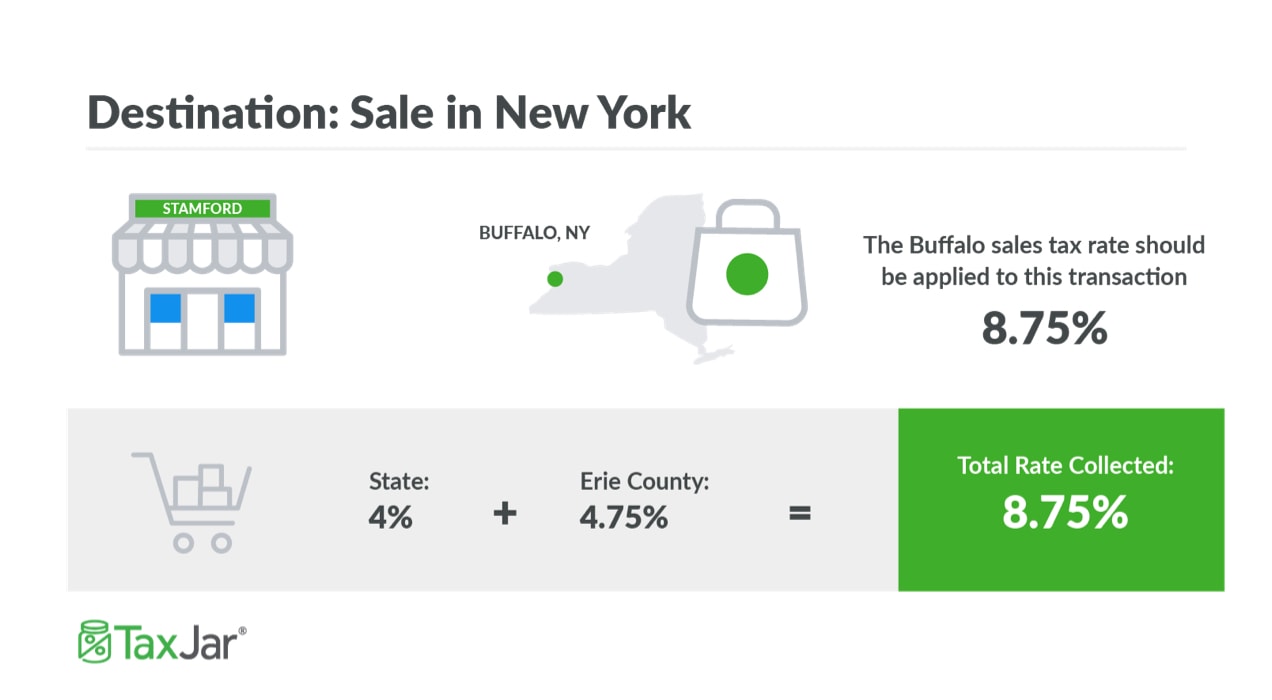This screenshot has width=1272, height=700.
Task: Click the TaxJar jar logo icon
Action: 93,641
